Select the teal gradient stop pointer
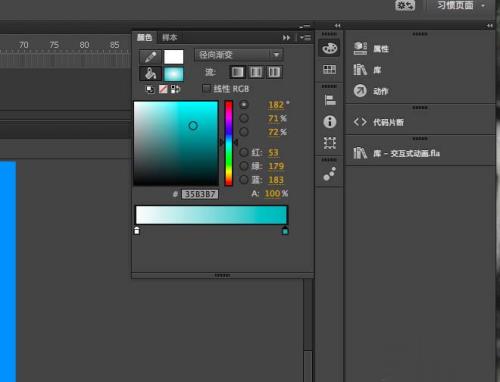Viewport: 500px width, 382px height. [x=285, y=231]
